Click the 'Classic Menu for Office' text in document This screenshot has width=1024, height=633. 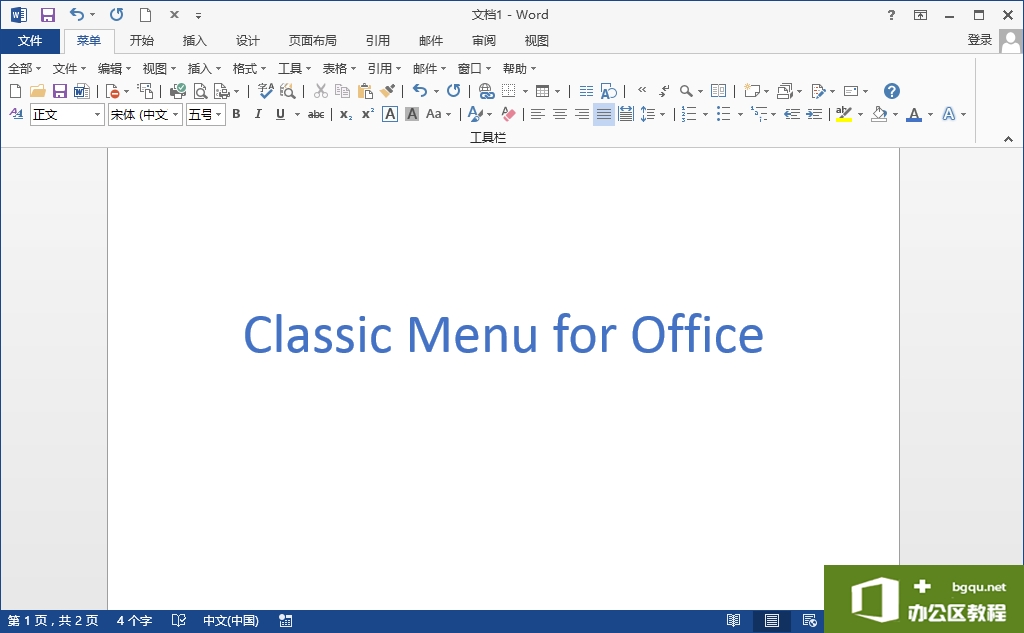504,334
